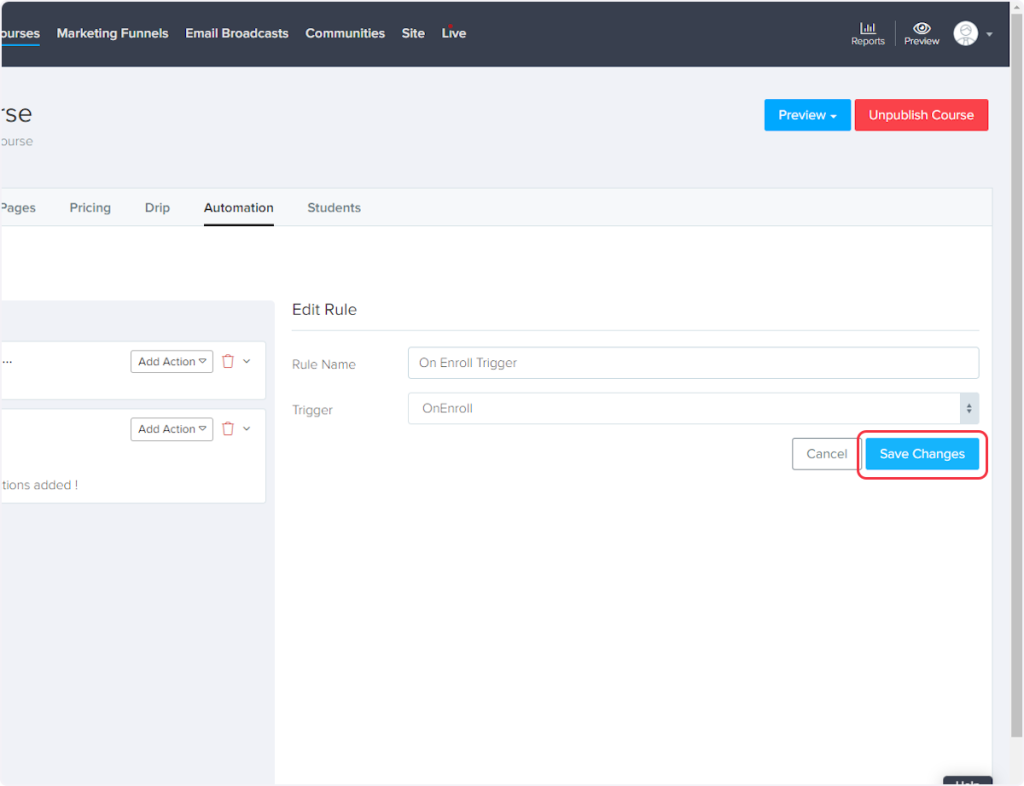
Task: Switch to the Drip tab
Action: pos(157,208)
